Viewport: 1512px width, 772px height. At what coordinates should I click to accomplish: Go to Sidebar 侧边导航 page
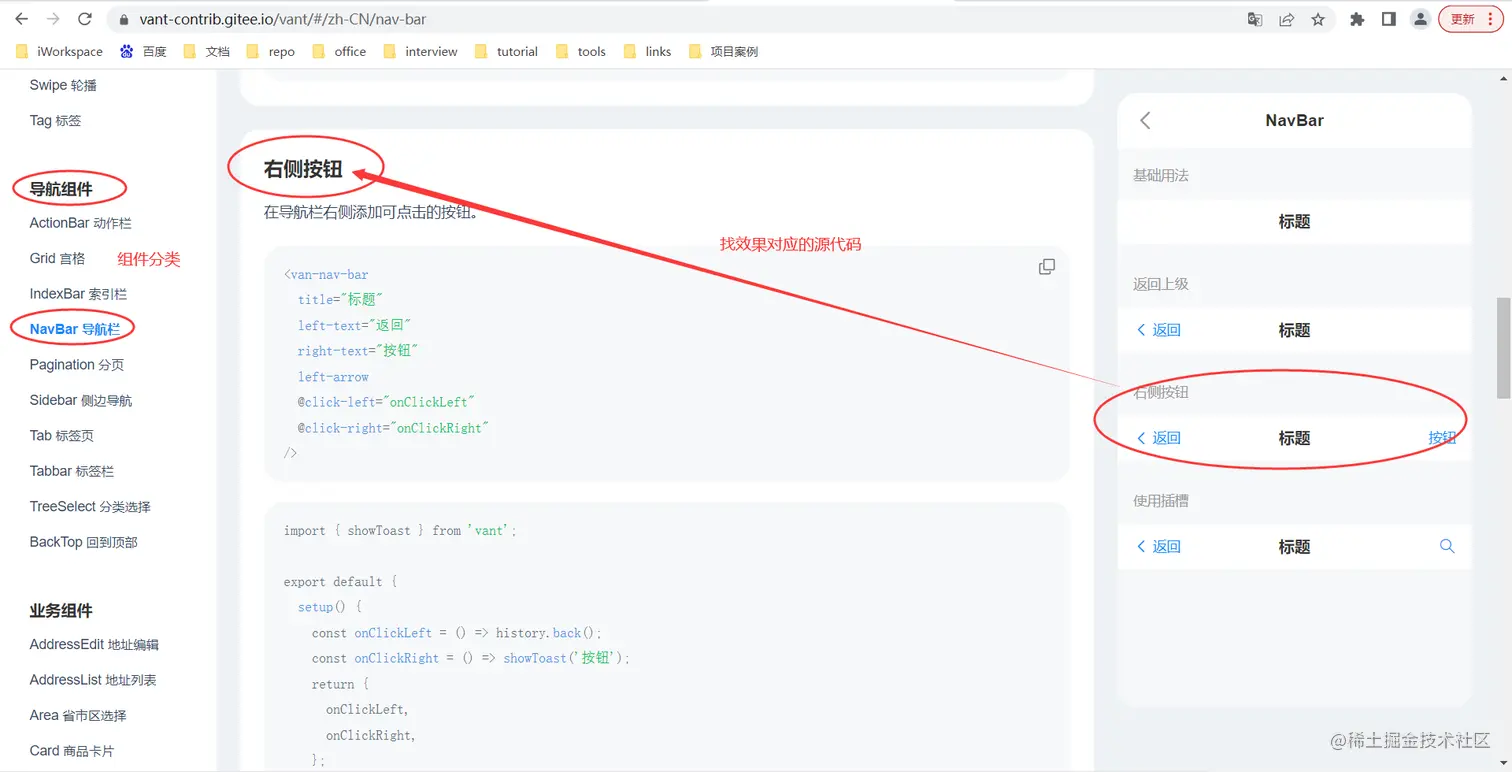(x=81, y=400)
